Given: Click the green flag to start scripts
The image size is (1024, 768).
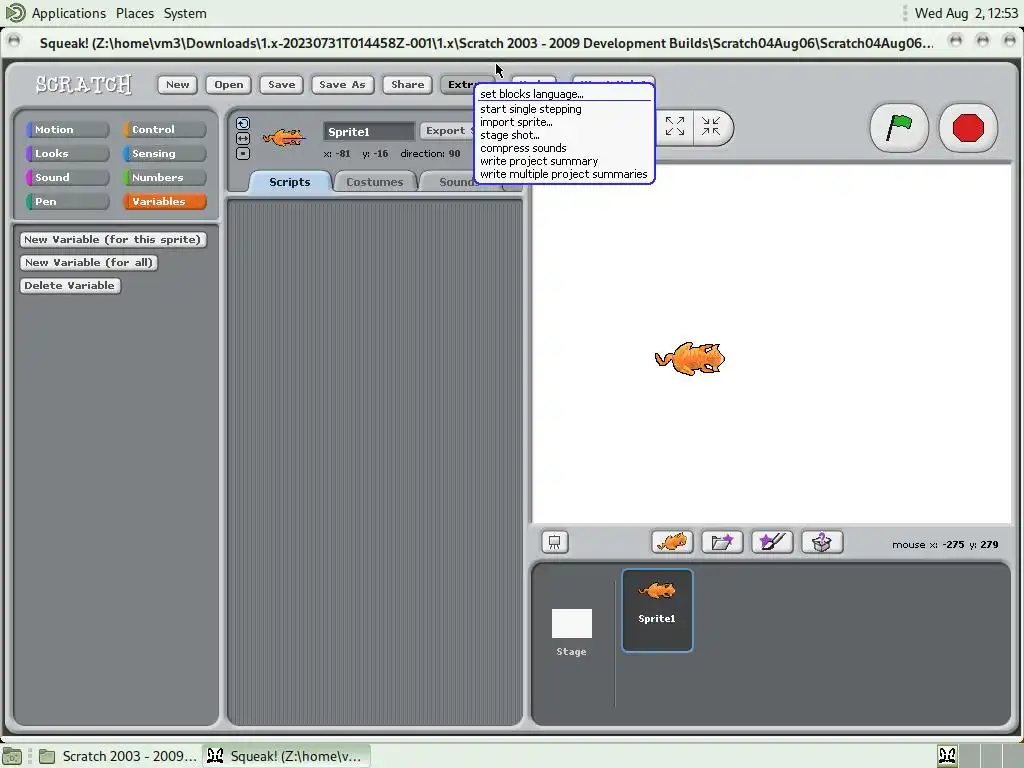Looking at the screenshot, I should tap(899, 127).
